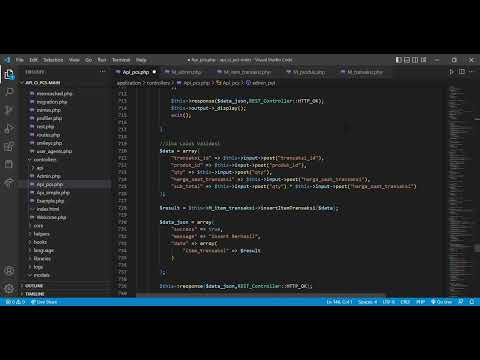This screenshot has width=480, height=360.
Task: Open the notifications bell in the status bar
Action: pyautogui.click(x=472, y=302)
